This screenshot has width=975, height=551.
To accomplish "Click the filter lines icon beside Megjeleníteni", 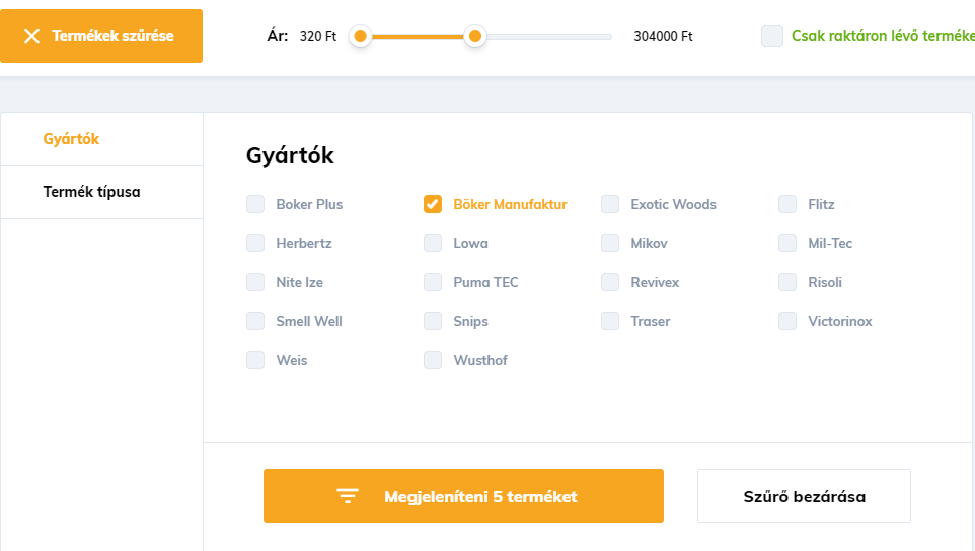I will coord(348,496).
